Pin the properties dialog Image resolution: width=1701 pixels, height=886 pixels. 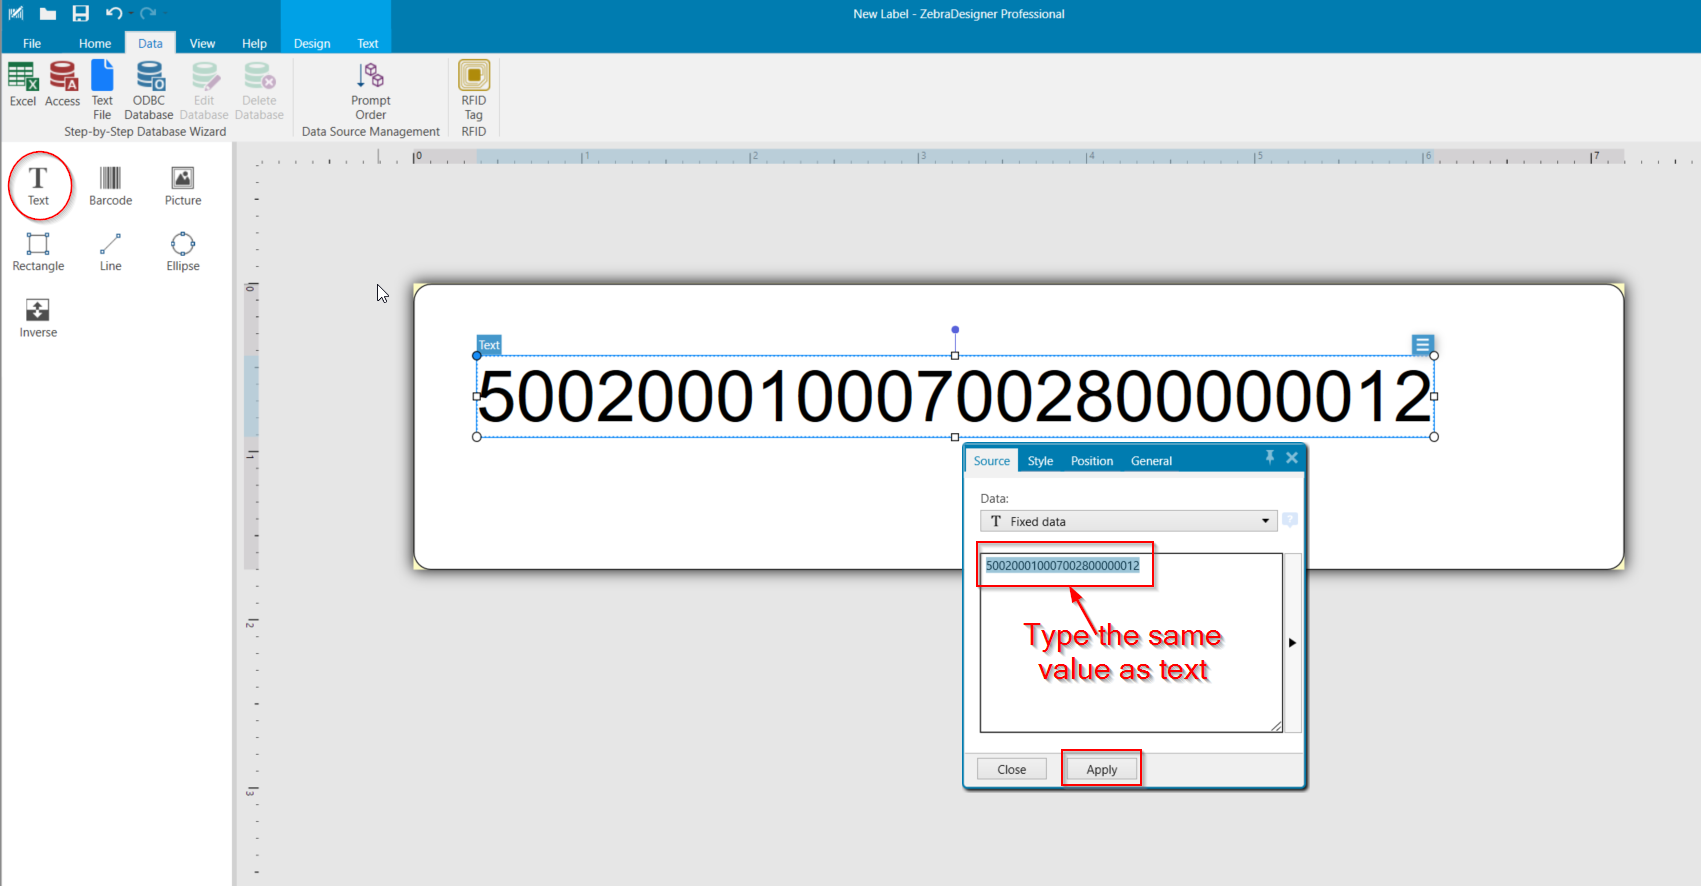[1269, 457]
